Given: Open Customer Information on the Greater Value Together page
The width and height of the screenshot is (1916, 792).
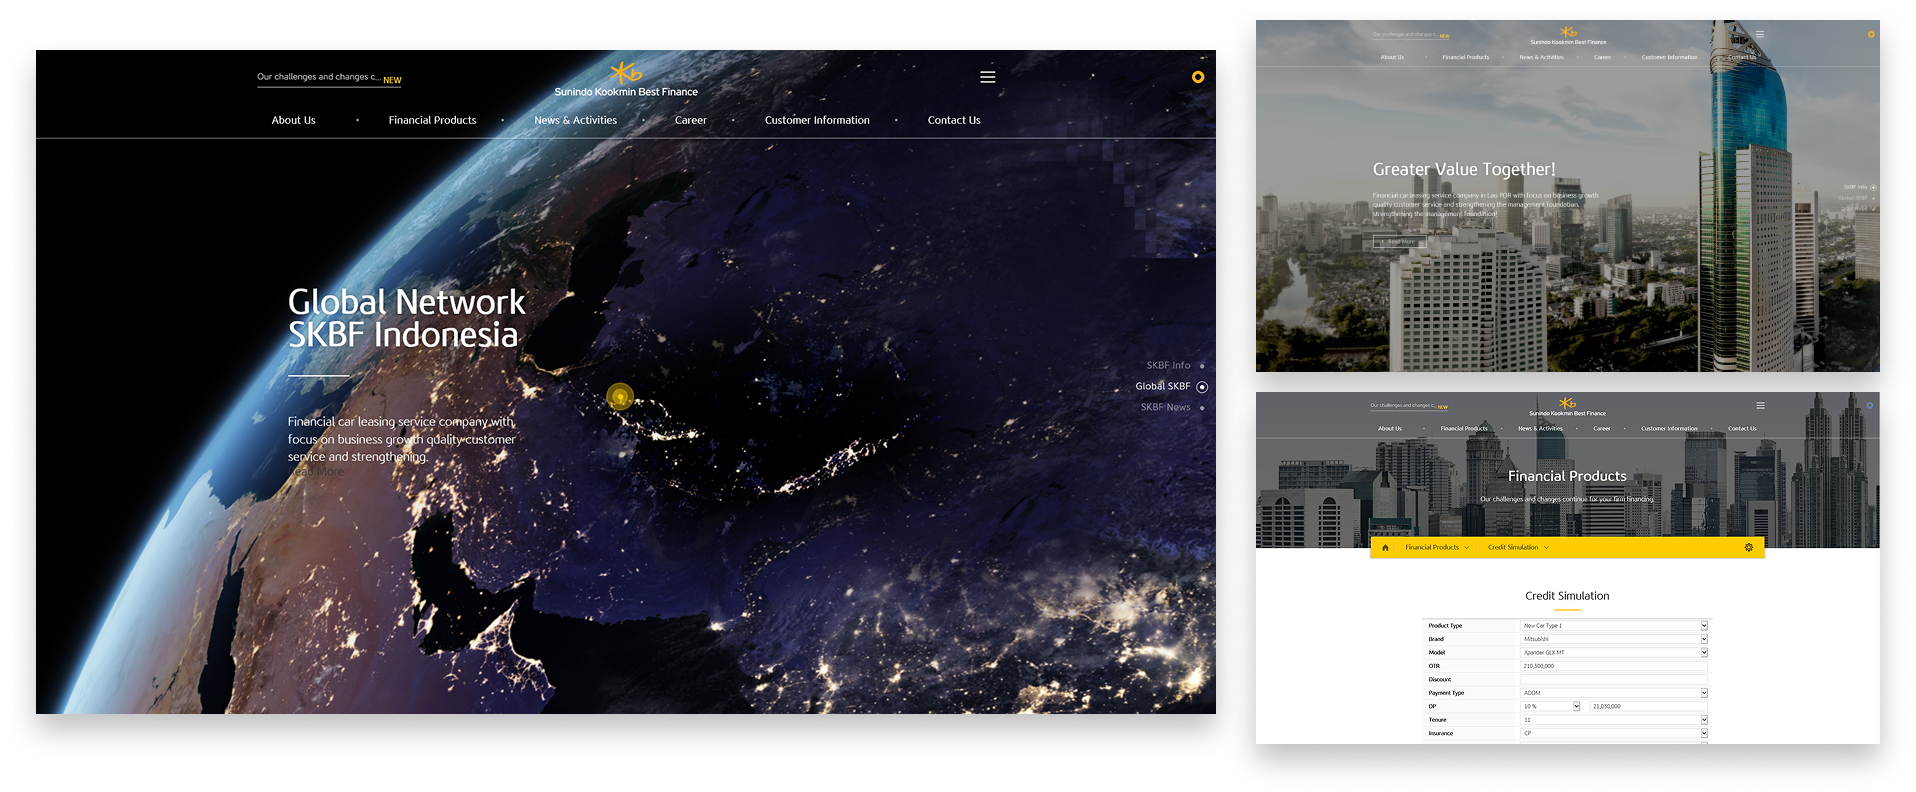Looking at the screenshot, I should click(1669, 57).
